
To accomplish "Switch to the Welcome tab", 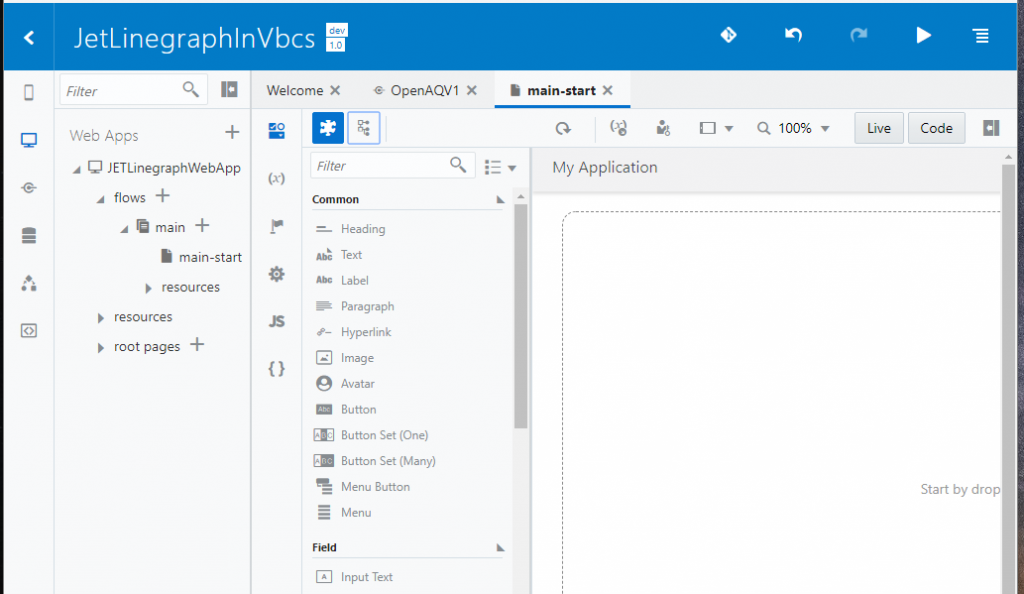I will click(x=293, y=89).
